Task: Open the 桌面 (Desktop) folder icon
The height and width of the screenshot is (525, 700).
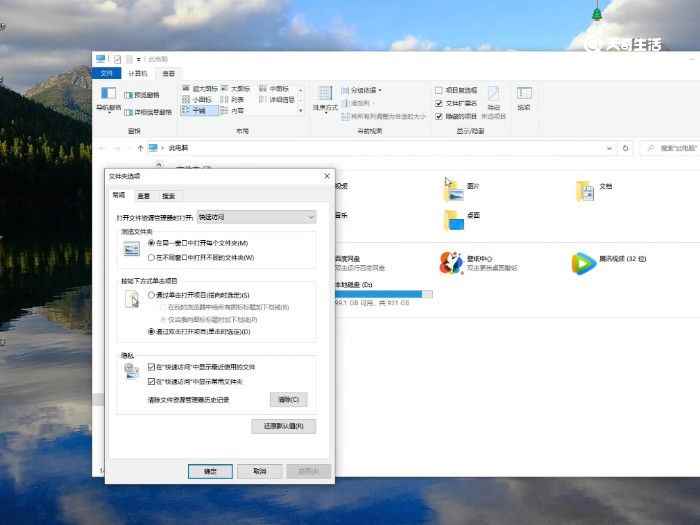Action: [x=452, y=218]
